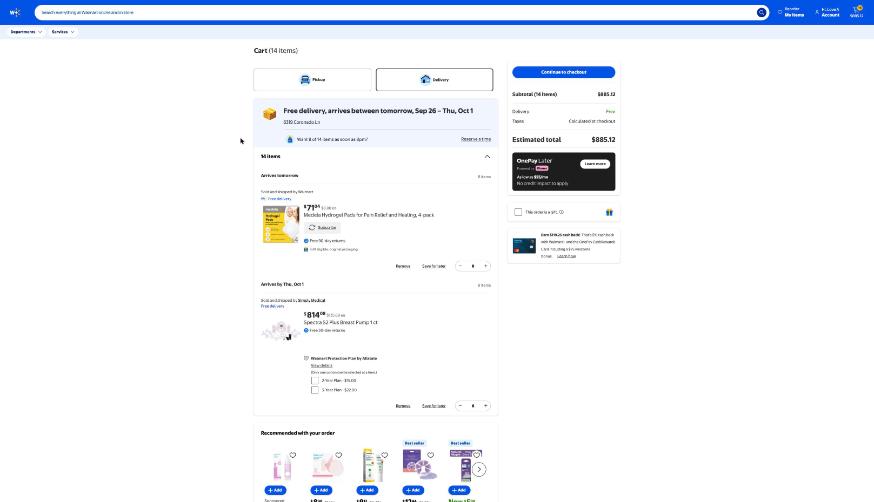Open the cart icon in header
The image size is (874, 502).
(x=857, y=12)
